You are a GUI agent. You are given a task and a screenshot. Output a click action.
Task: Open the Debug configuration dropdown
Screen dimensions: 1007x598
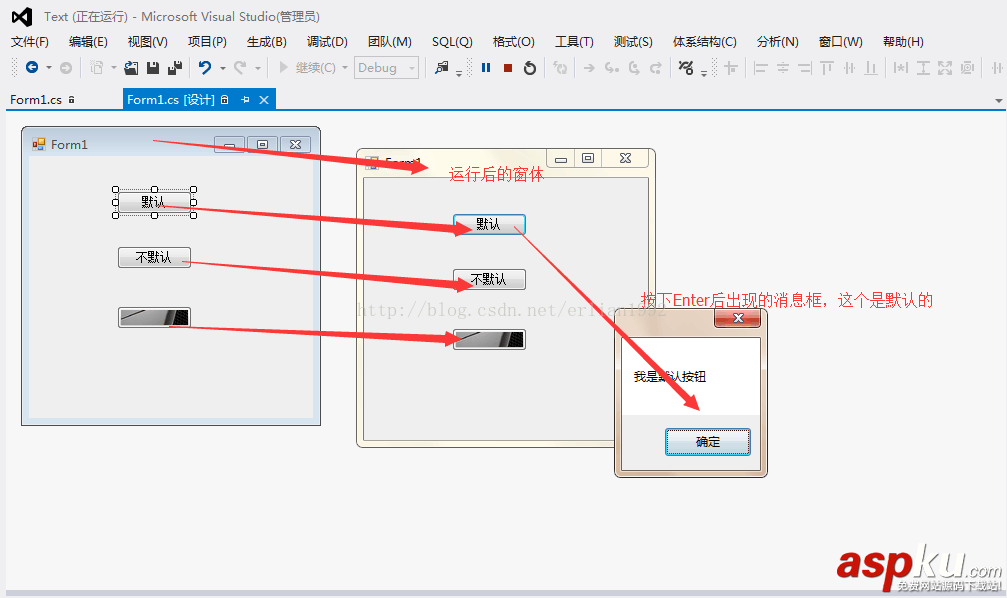386,68
